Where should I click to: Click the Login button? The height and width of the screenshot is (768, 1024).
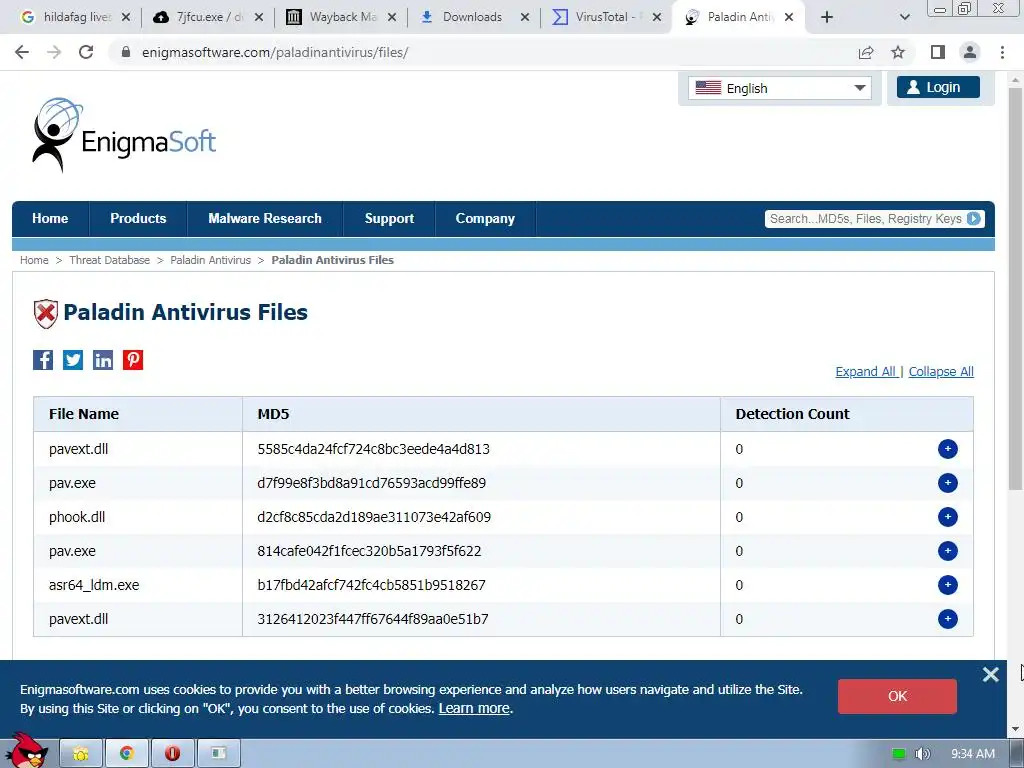point(938,88)
